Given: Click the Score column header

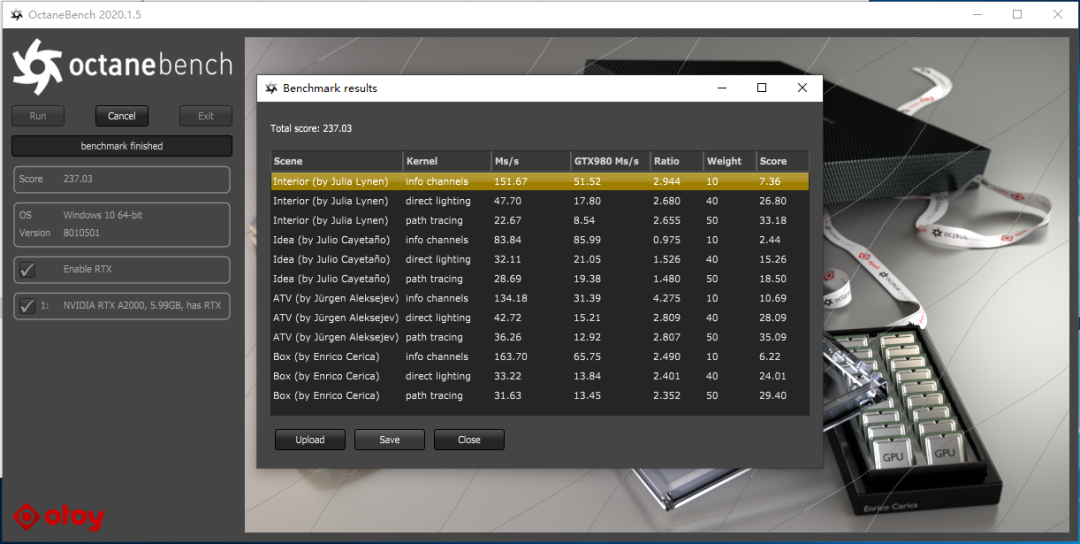Looking at the screenshot, I should pos(782,161).
